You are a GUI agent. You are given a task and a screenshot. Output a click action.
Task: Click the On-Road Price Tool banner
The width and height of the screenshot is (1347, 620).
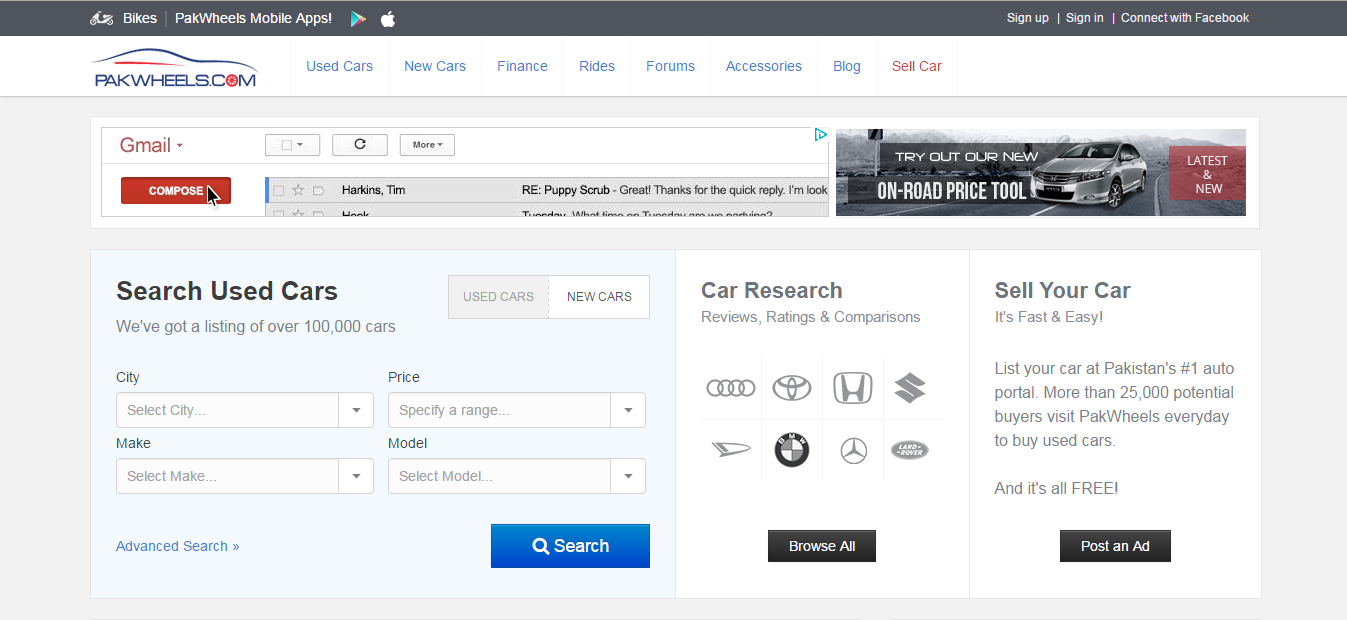tap(1040, 172)
